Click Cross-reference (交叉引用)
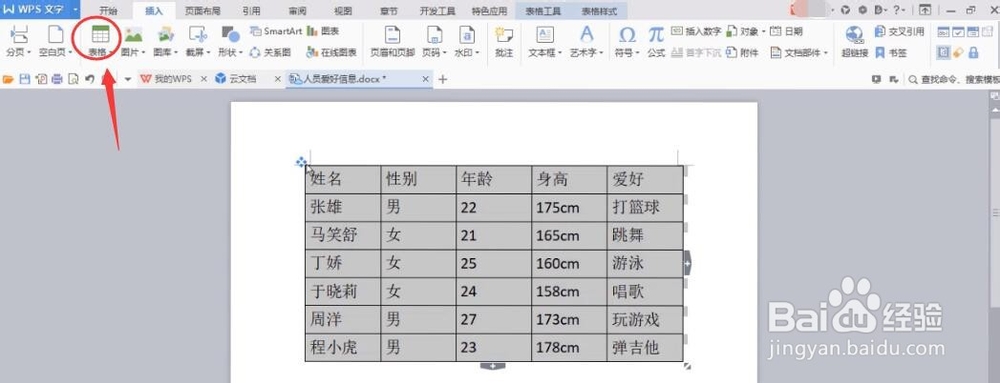 click(x=900, y=31)
